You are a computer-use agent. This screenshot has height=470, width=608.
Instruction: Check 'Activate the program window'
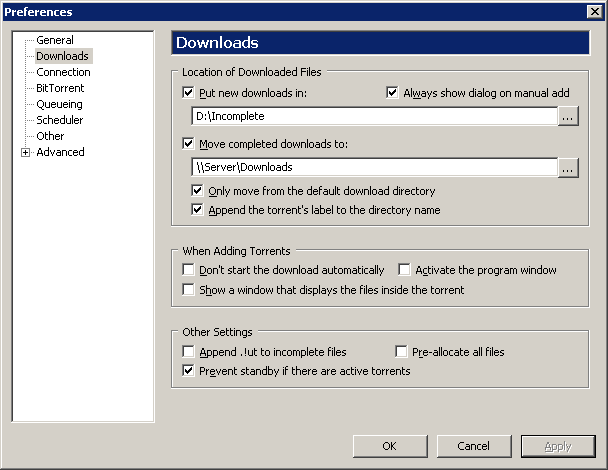pyautogui.click(x=404, y=270)
